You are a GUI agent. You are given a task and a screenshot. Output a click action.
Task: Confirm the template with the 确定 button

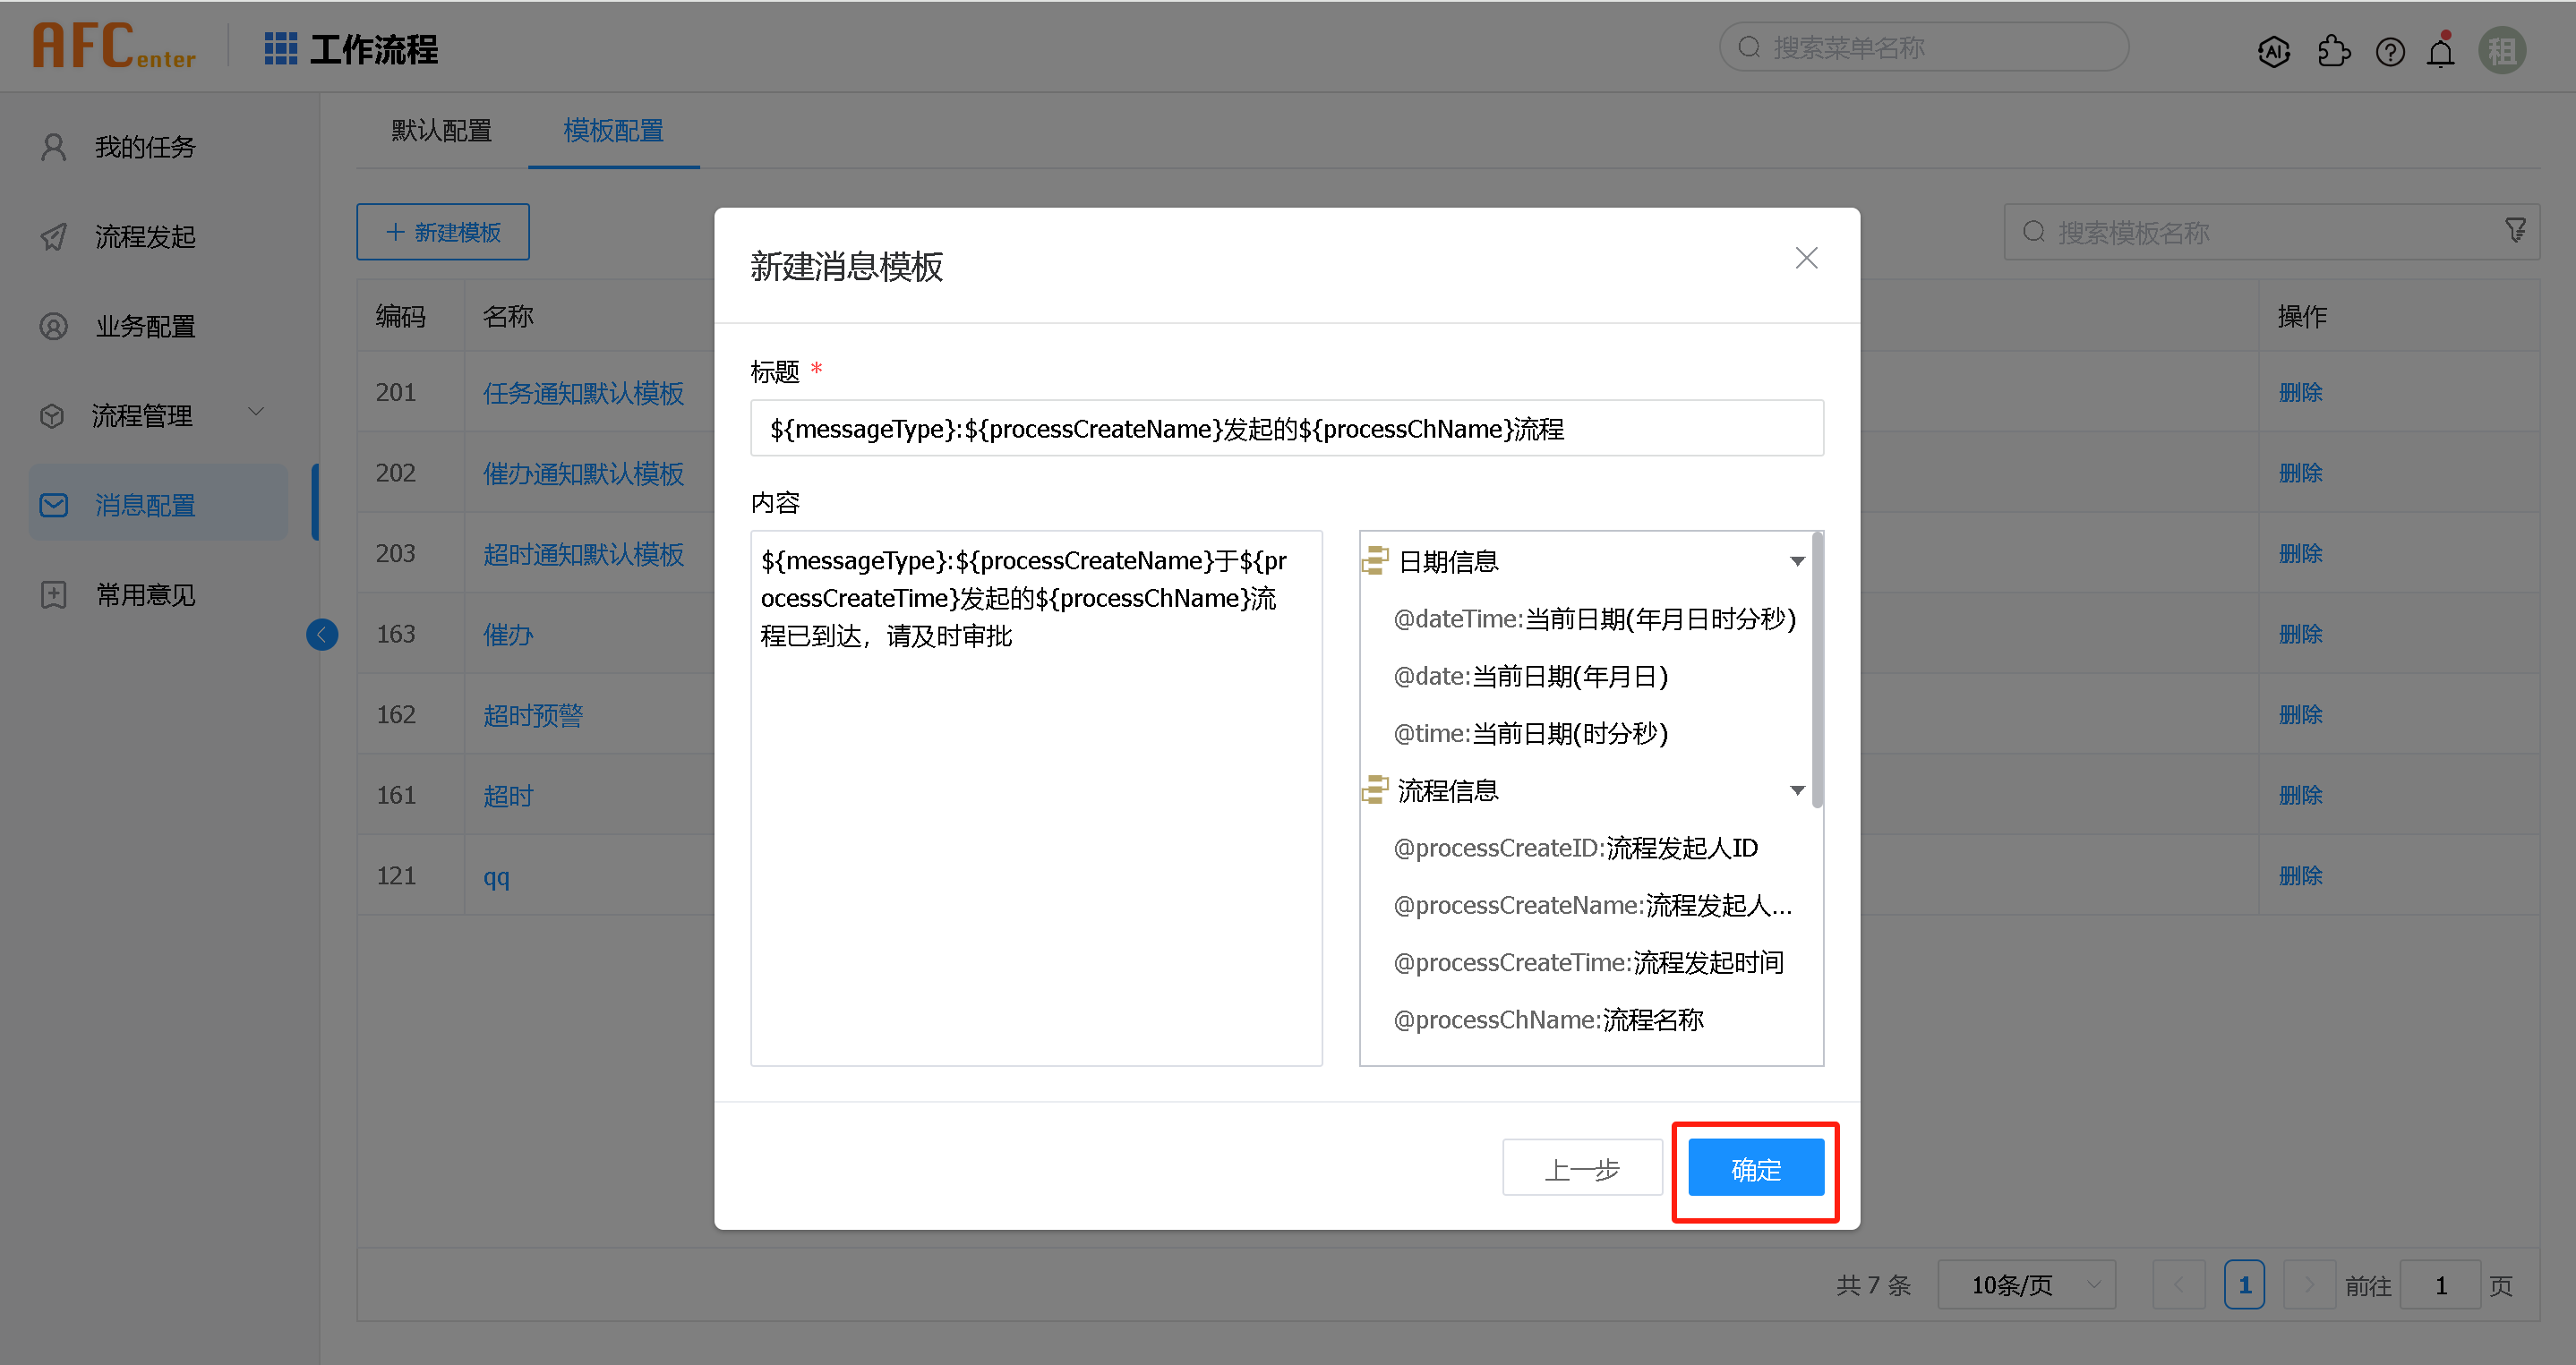tap(1755, 1168)
